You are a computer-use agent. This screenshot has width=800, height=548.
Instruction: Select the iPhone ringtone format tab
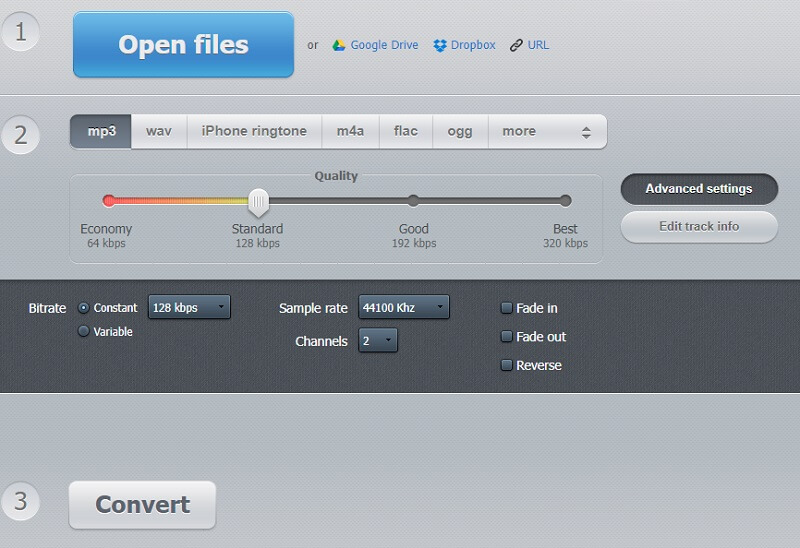point(254,132)
